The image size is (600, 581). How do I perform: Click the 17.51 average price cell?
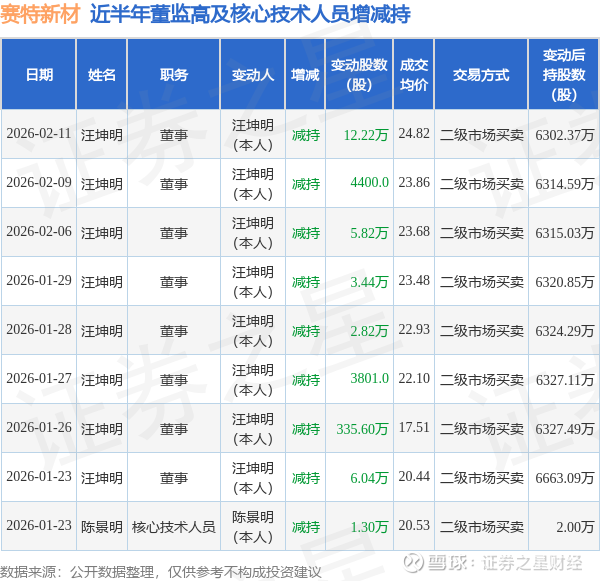(414, 428)
